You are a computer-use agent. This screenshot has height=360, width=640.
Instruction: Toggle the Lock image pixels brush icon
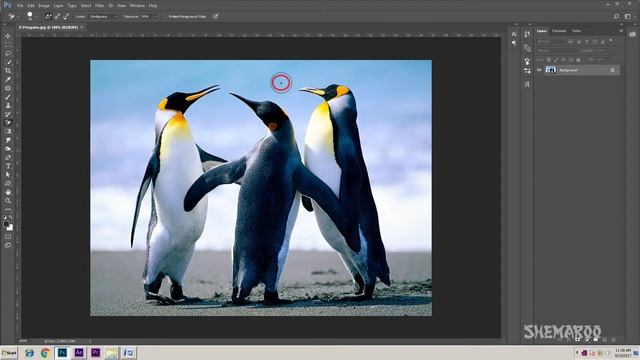(556, 60)
